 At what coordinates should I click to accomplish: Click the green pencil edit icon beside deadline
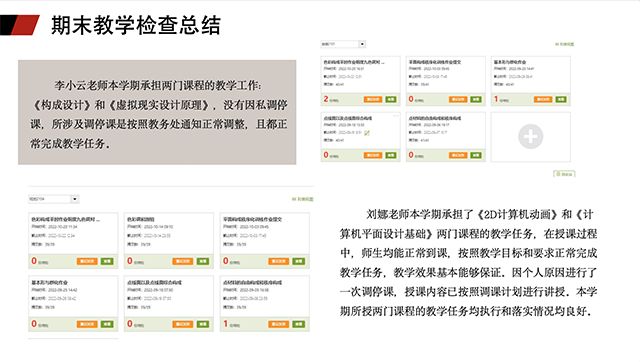pyautogui.click(x=367, y=133)
